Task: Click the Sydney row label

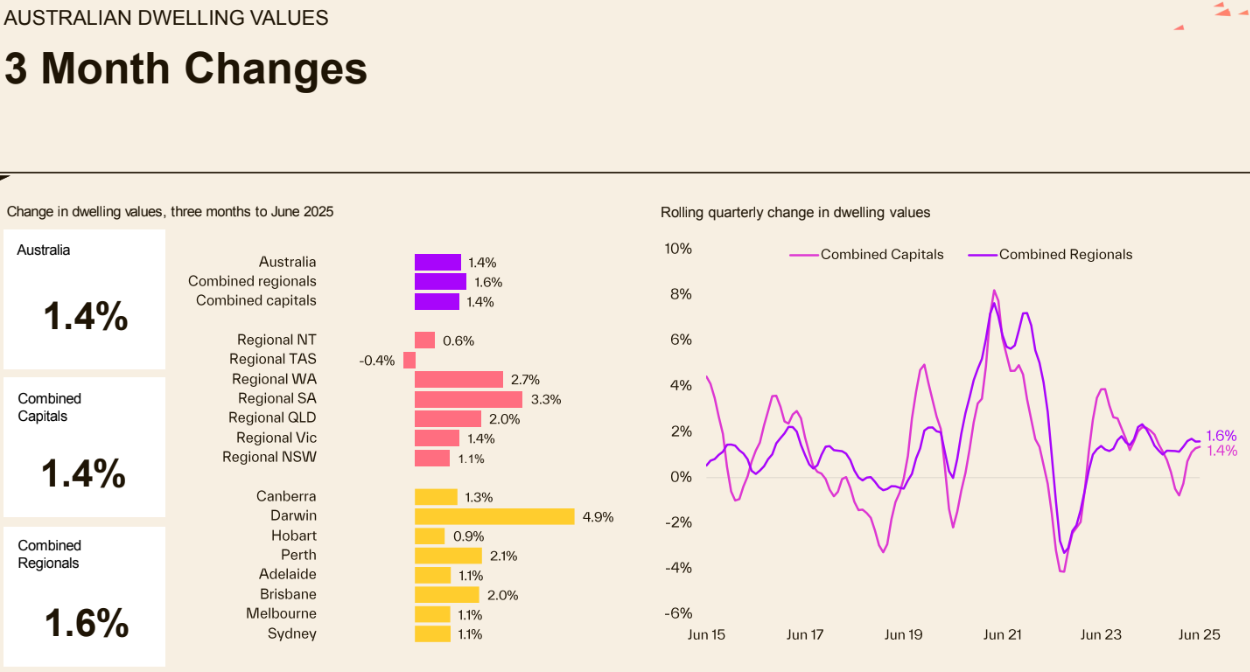Action: (x=292, y=634)
